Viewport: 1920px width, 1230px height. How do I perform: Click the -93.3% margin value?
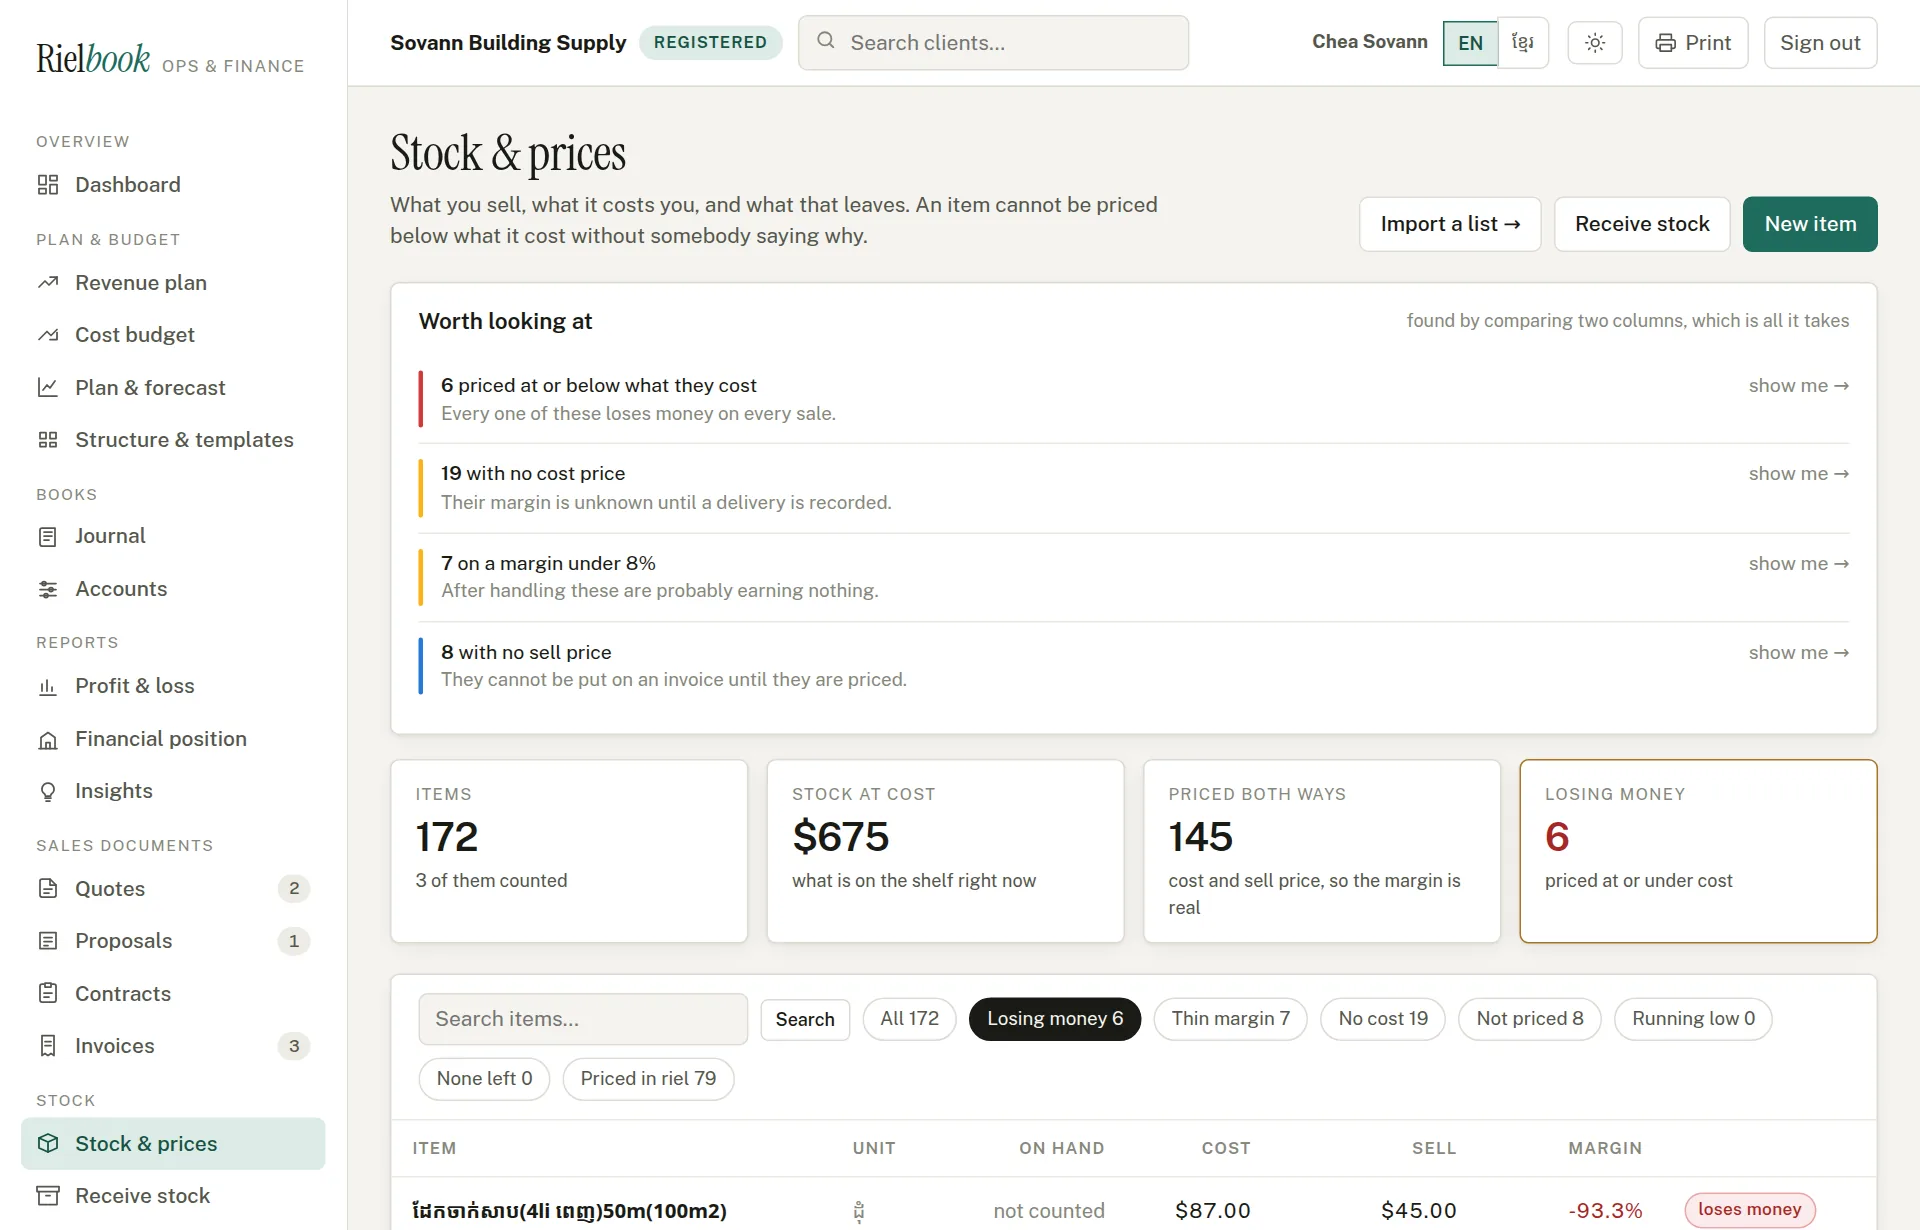pyautogui.click(x=1605, y=1211)
